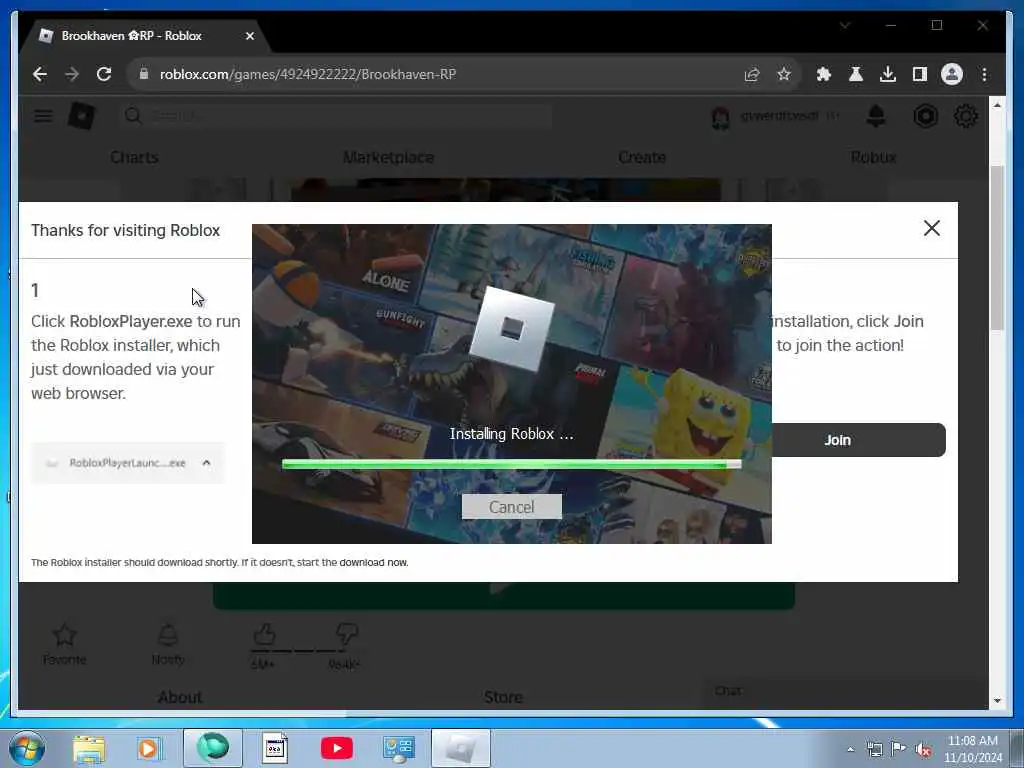Click the thumbs down dislike icon
The height and width of the screenshot is (768, 1024).
346,633
